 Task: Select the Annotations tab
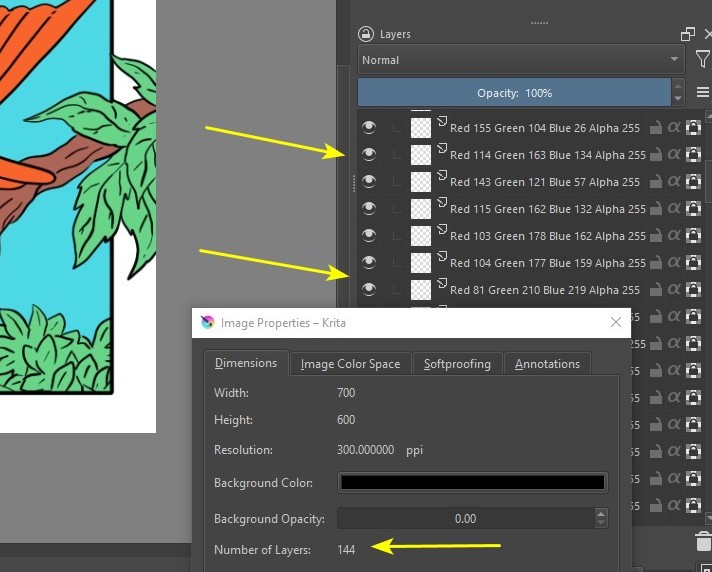547,364
